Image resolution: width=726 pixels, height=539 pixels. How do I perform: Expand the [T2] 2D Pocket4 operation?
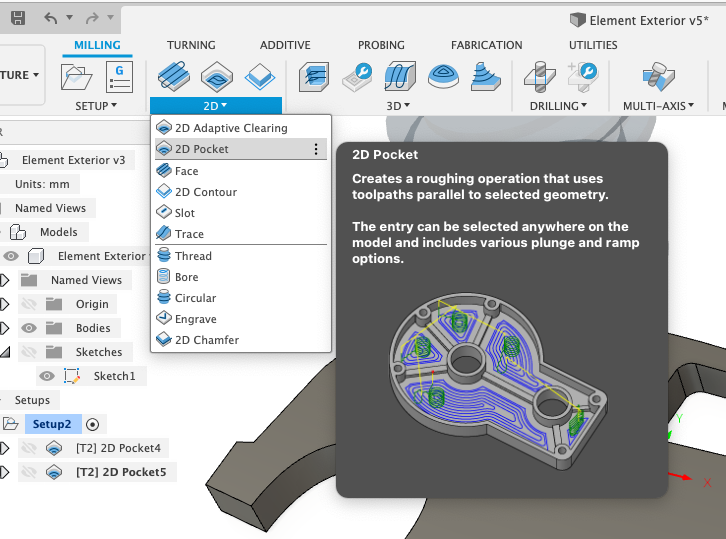(5, 448)
